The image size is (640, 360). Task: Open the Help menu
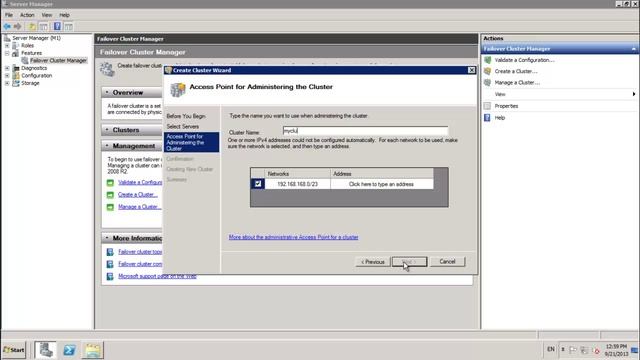coord(64,15)
